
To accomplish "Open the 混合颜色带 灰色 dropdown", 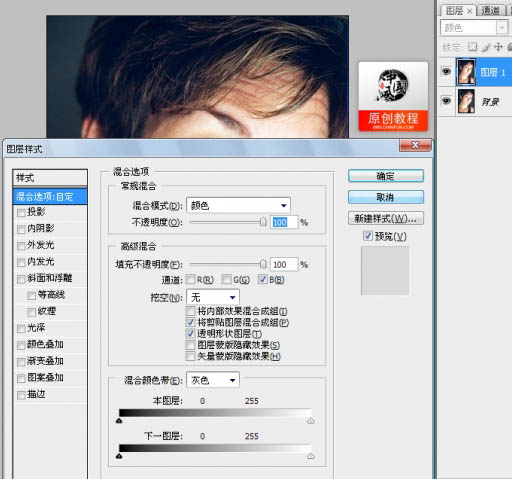I will [x=213, y=380].
